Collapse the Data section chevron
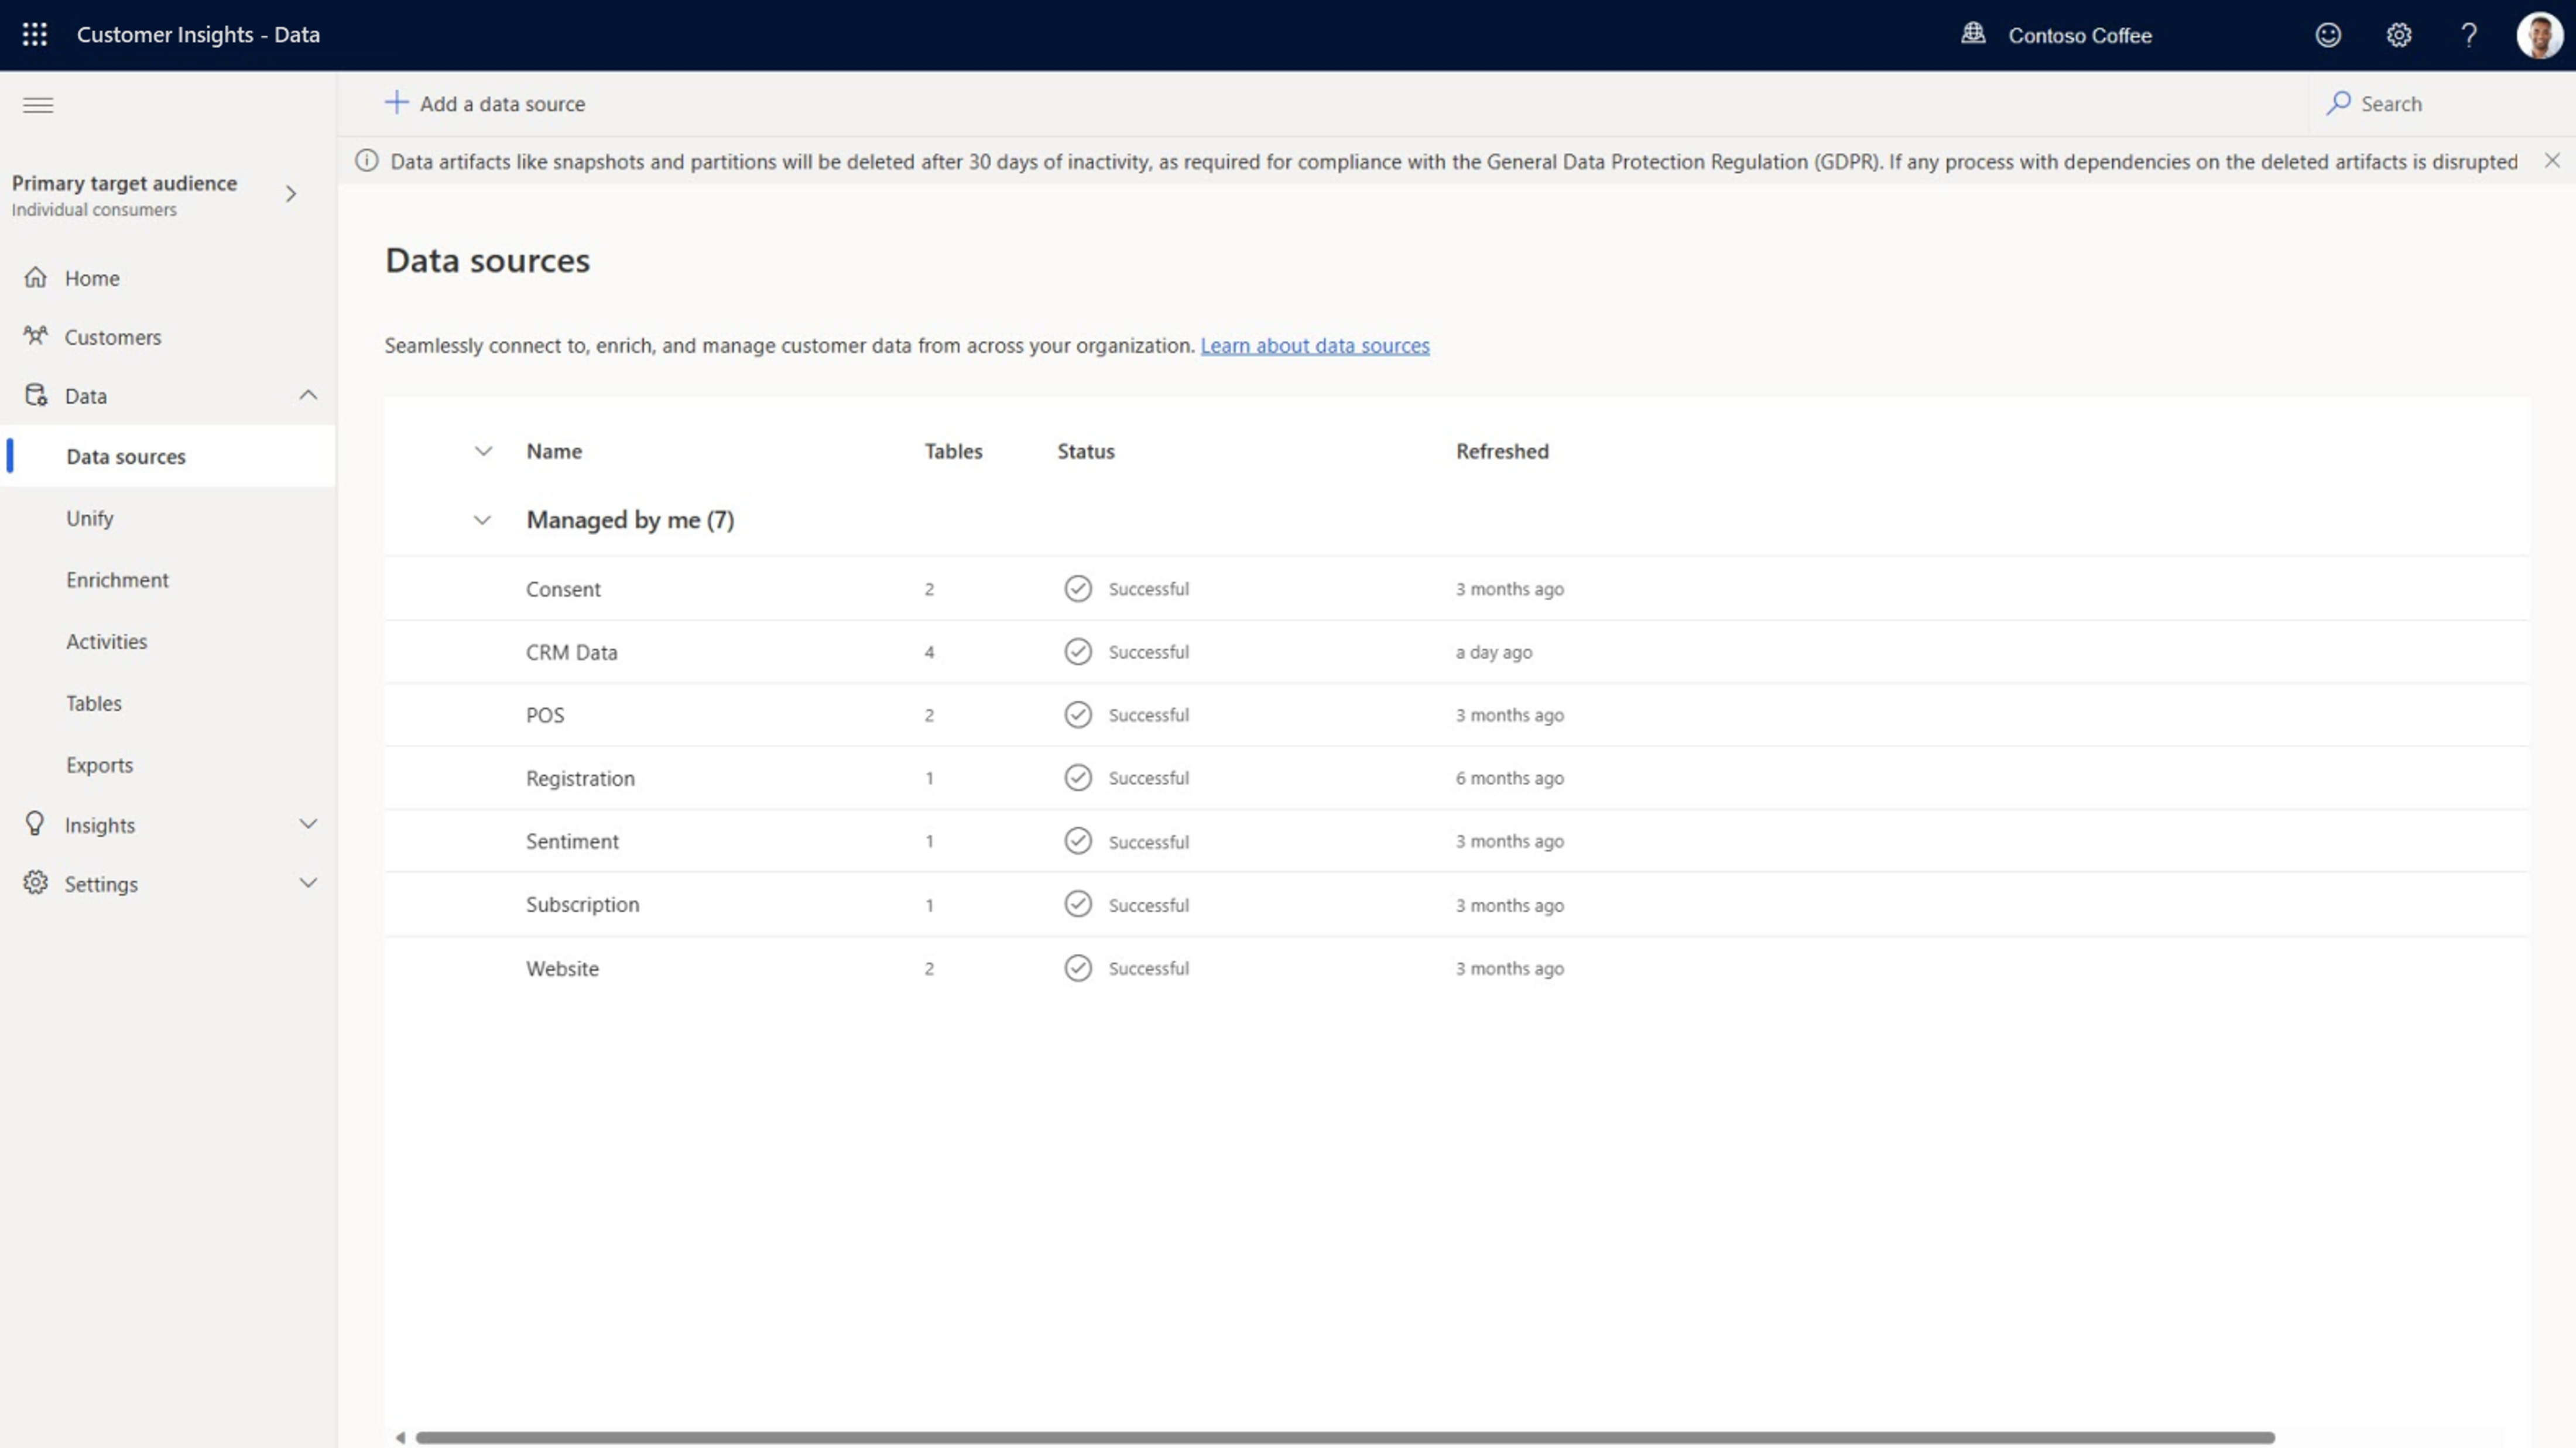The height and width of the screenshot is (1448, 2576). tap(308, 395)
